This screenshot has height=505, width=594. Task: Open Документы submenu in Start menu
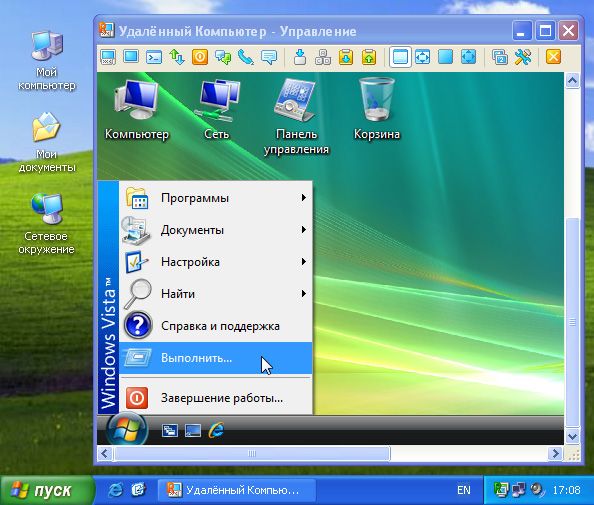point(216,230)
